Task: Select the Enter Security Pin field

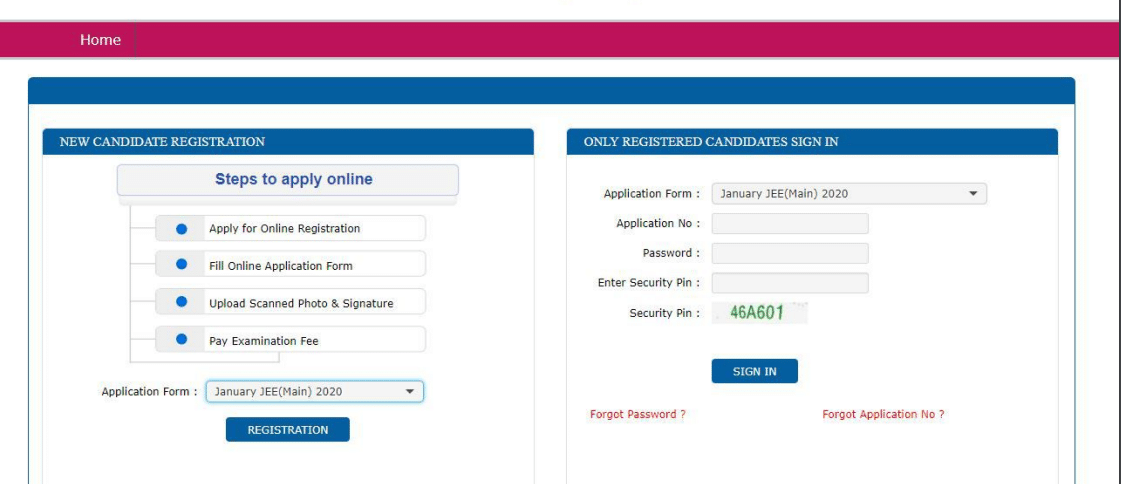Action: (789, 283)
